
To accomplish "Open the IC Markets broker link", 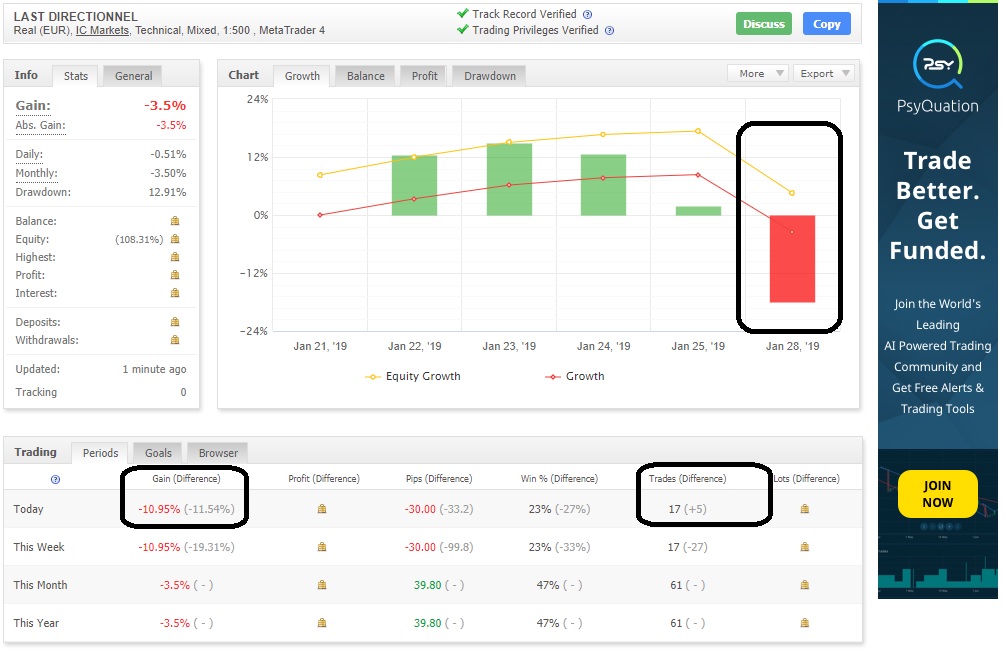I will point(103,30).
